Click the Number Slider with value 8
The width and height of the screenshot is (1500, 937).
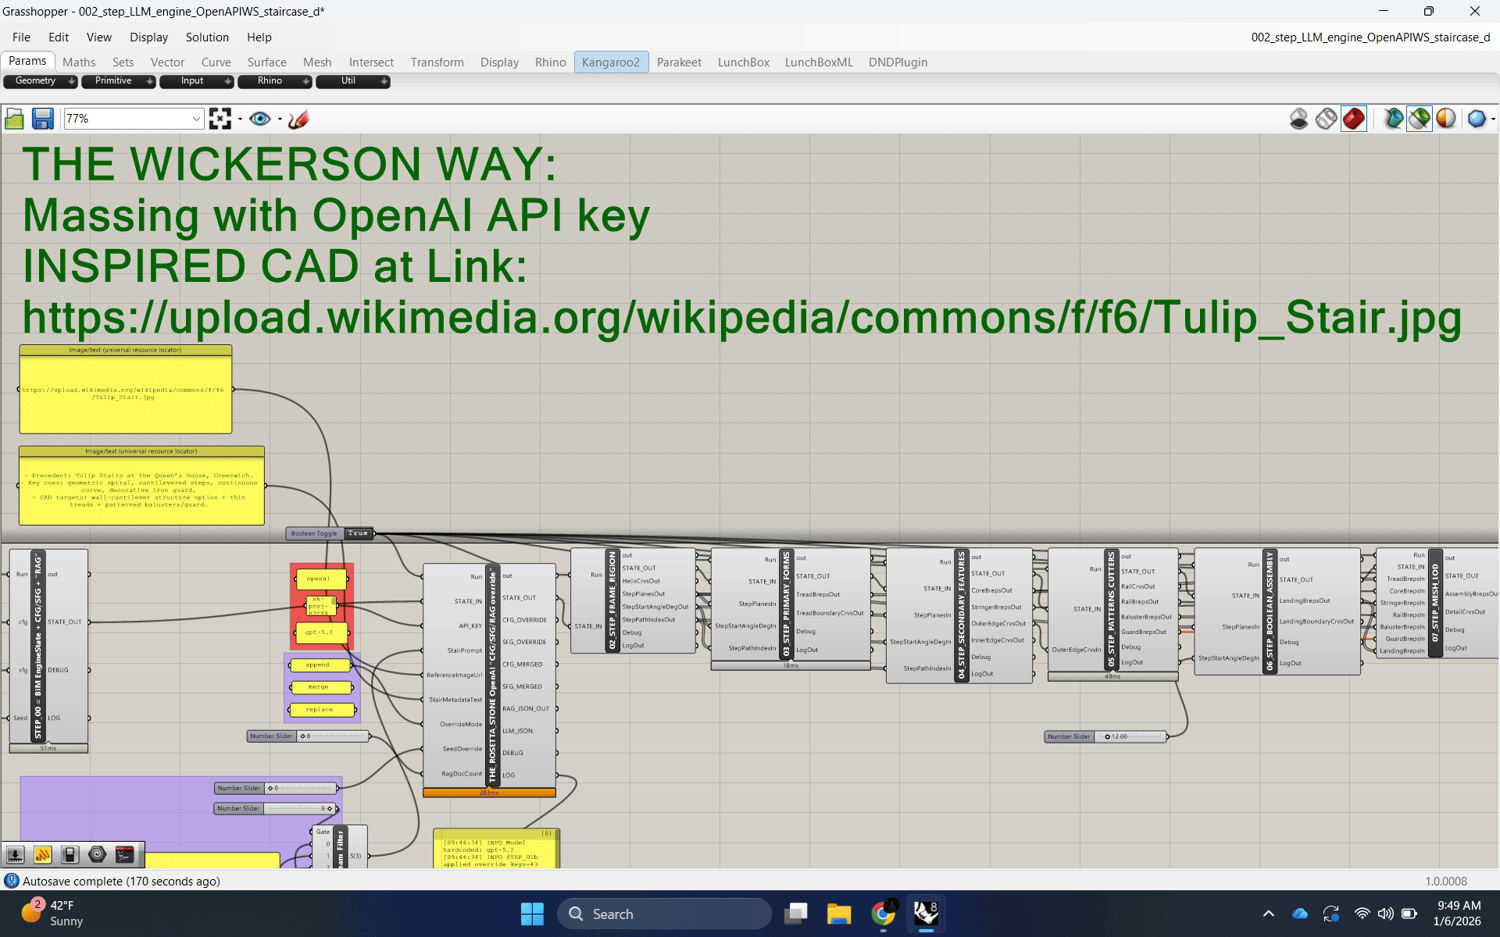[x=308, y=736]
